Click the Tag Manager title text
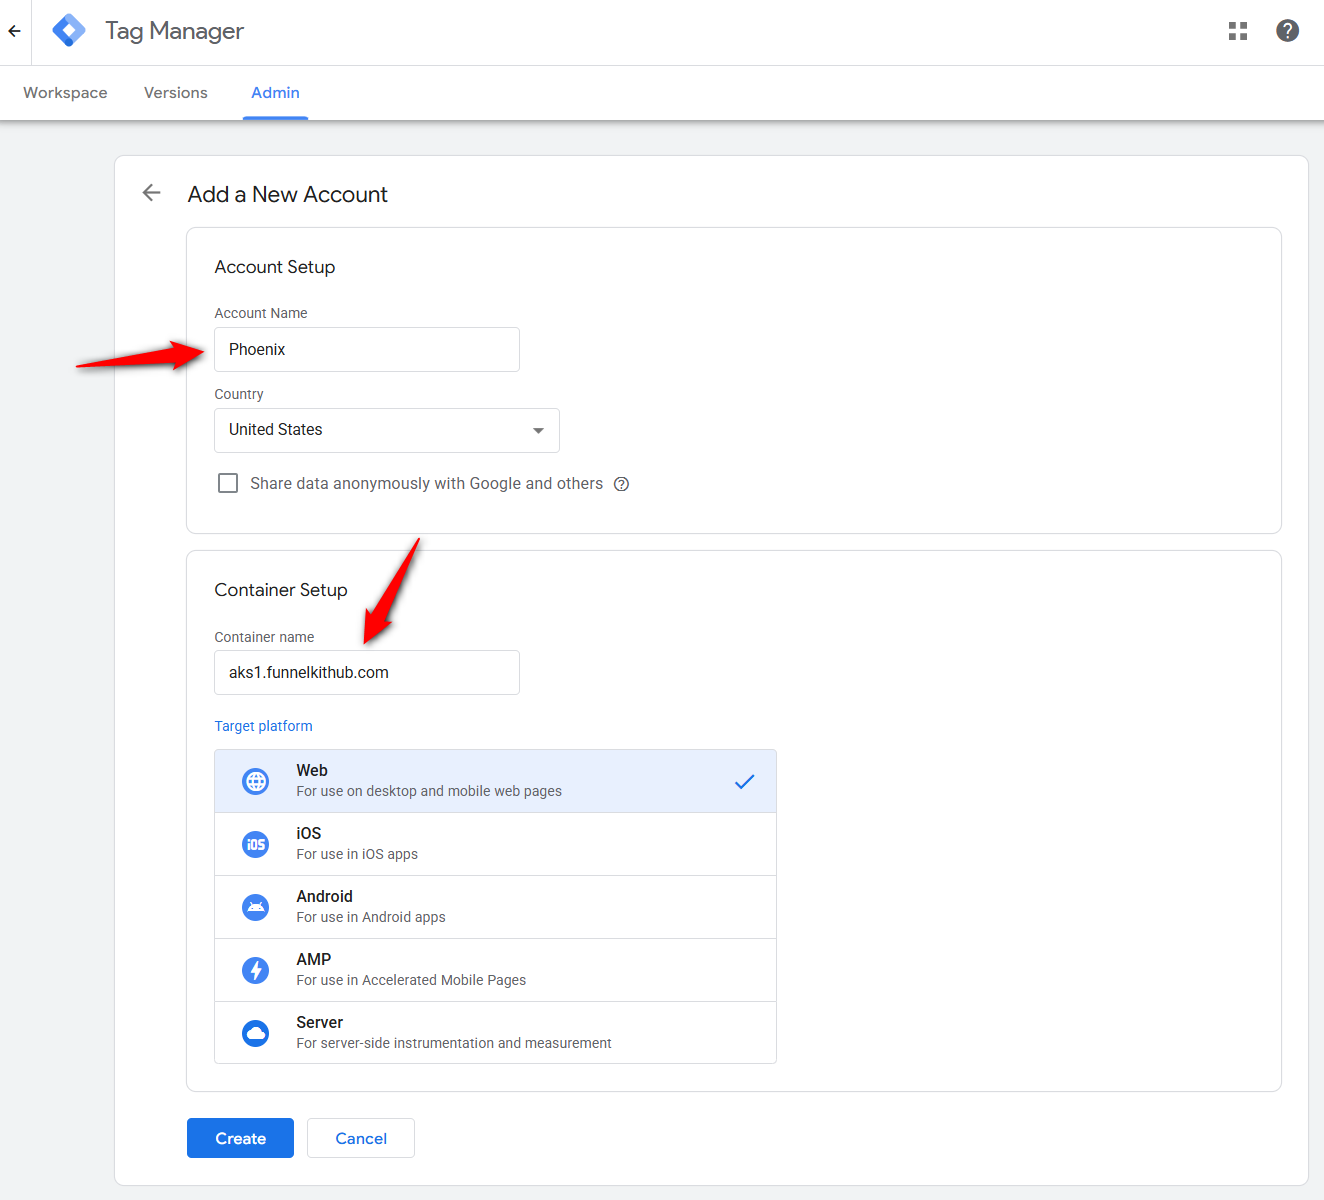 click(x=174, y=31)
